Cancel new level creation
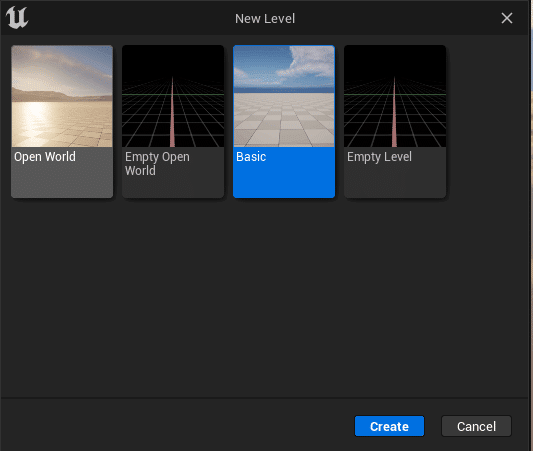This screenshot has height=451, width=533. click(x=476, y=426)
